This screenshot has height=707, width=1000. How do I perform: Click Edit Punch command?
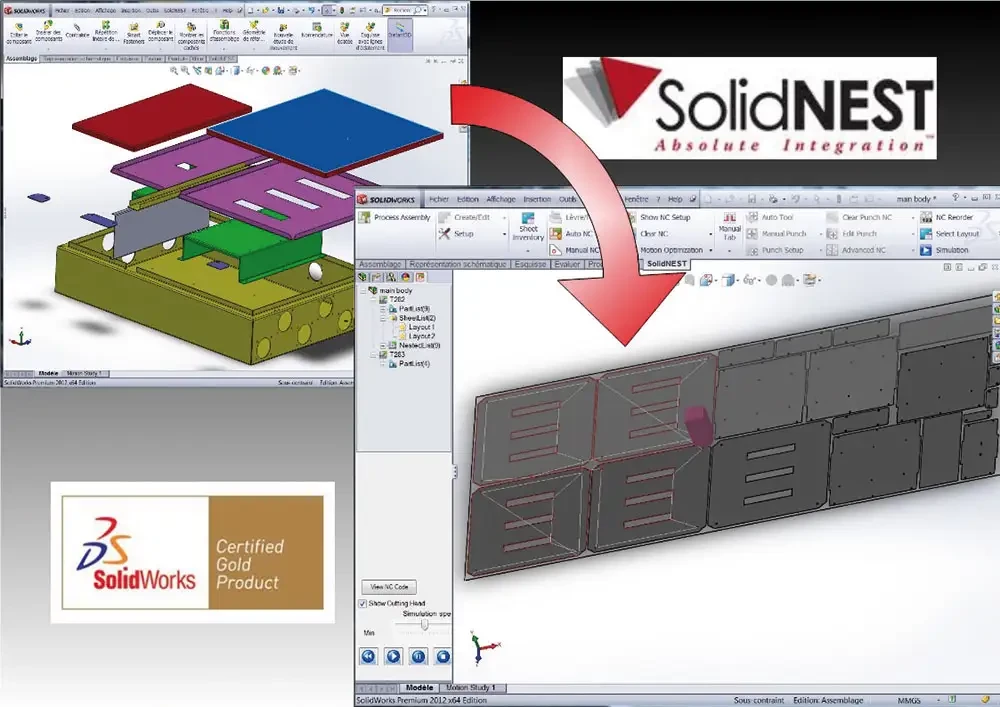tap(851, 234)
